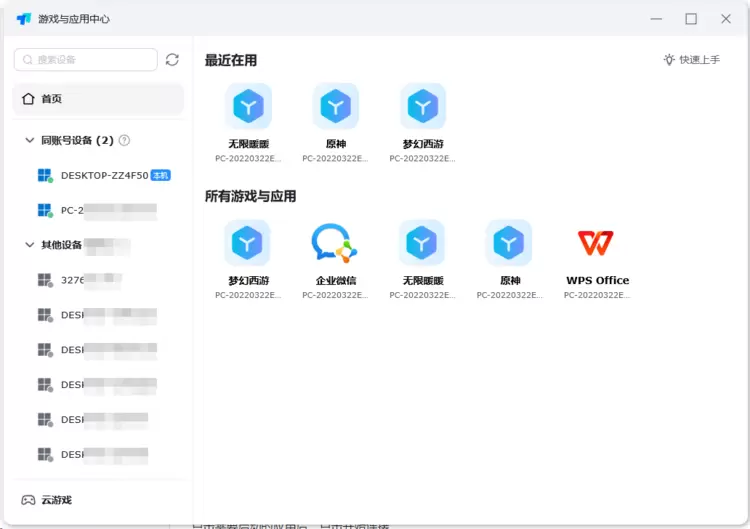Viewport: 750px width, 529px height.
Task: Collapse the 其他设备 device group
Action: point(30,245)
